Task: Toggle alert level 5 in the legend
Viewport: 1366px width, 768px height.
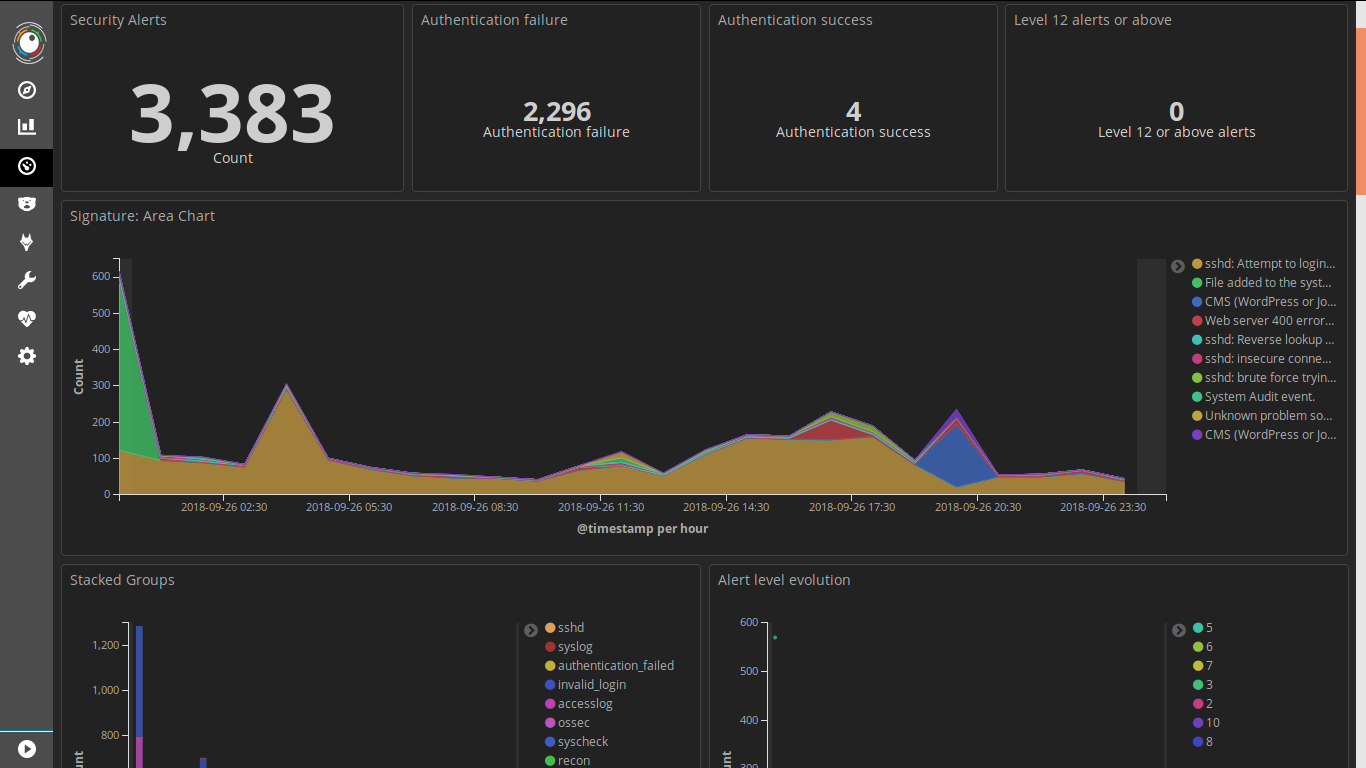Action: coord(1203,628)
